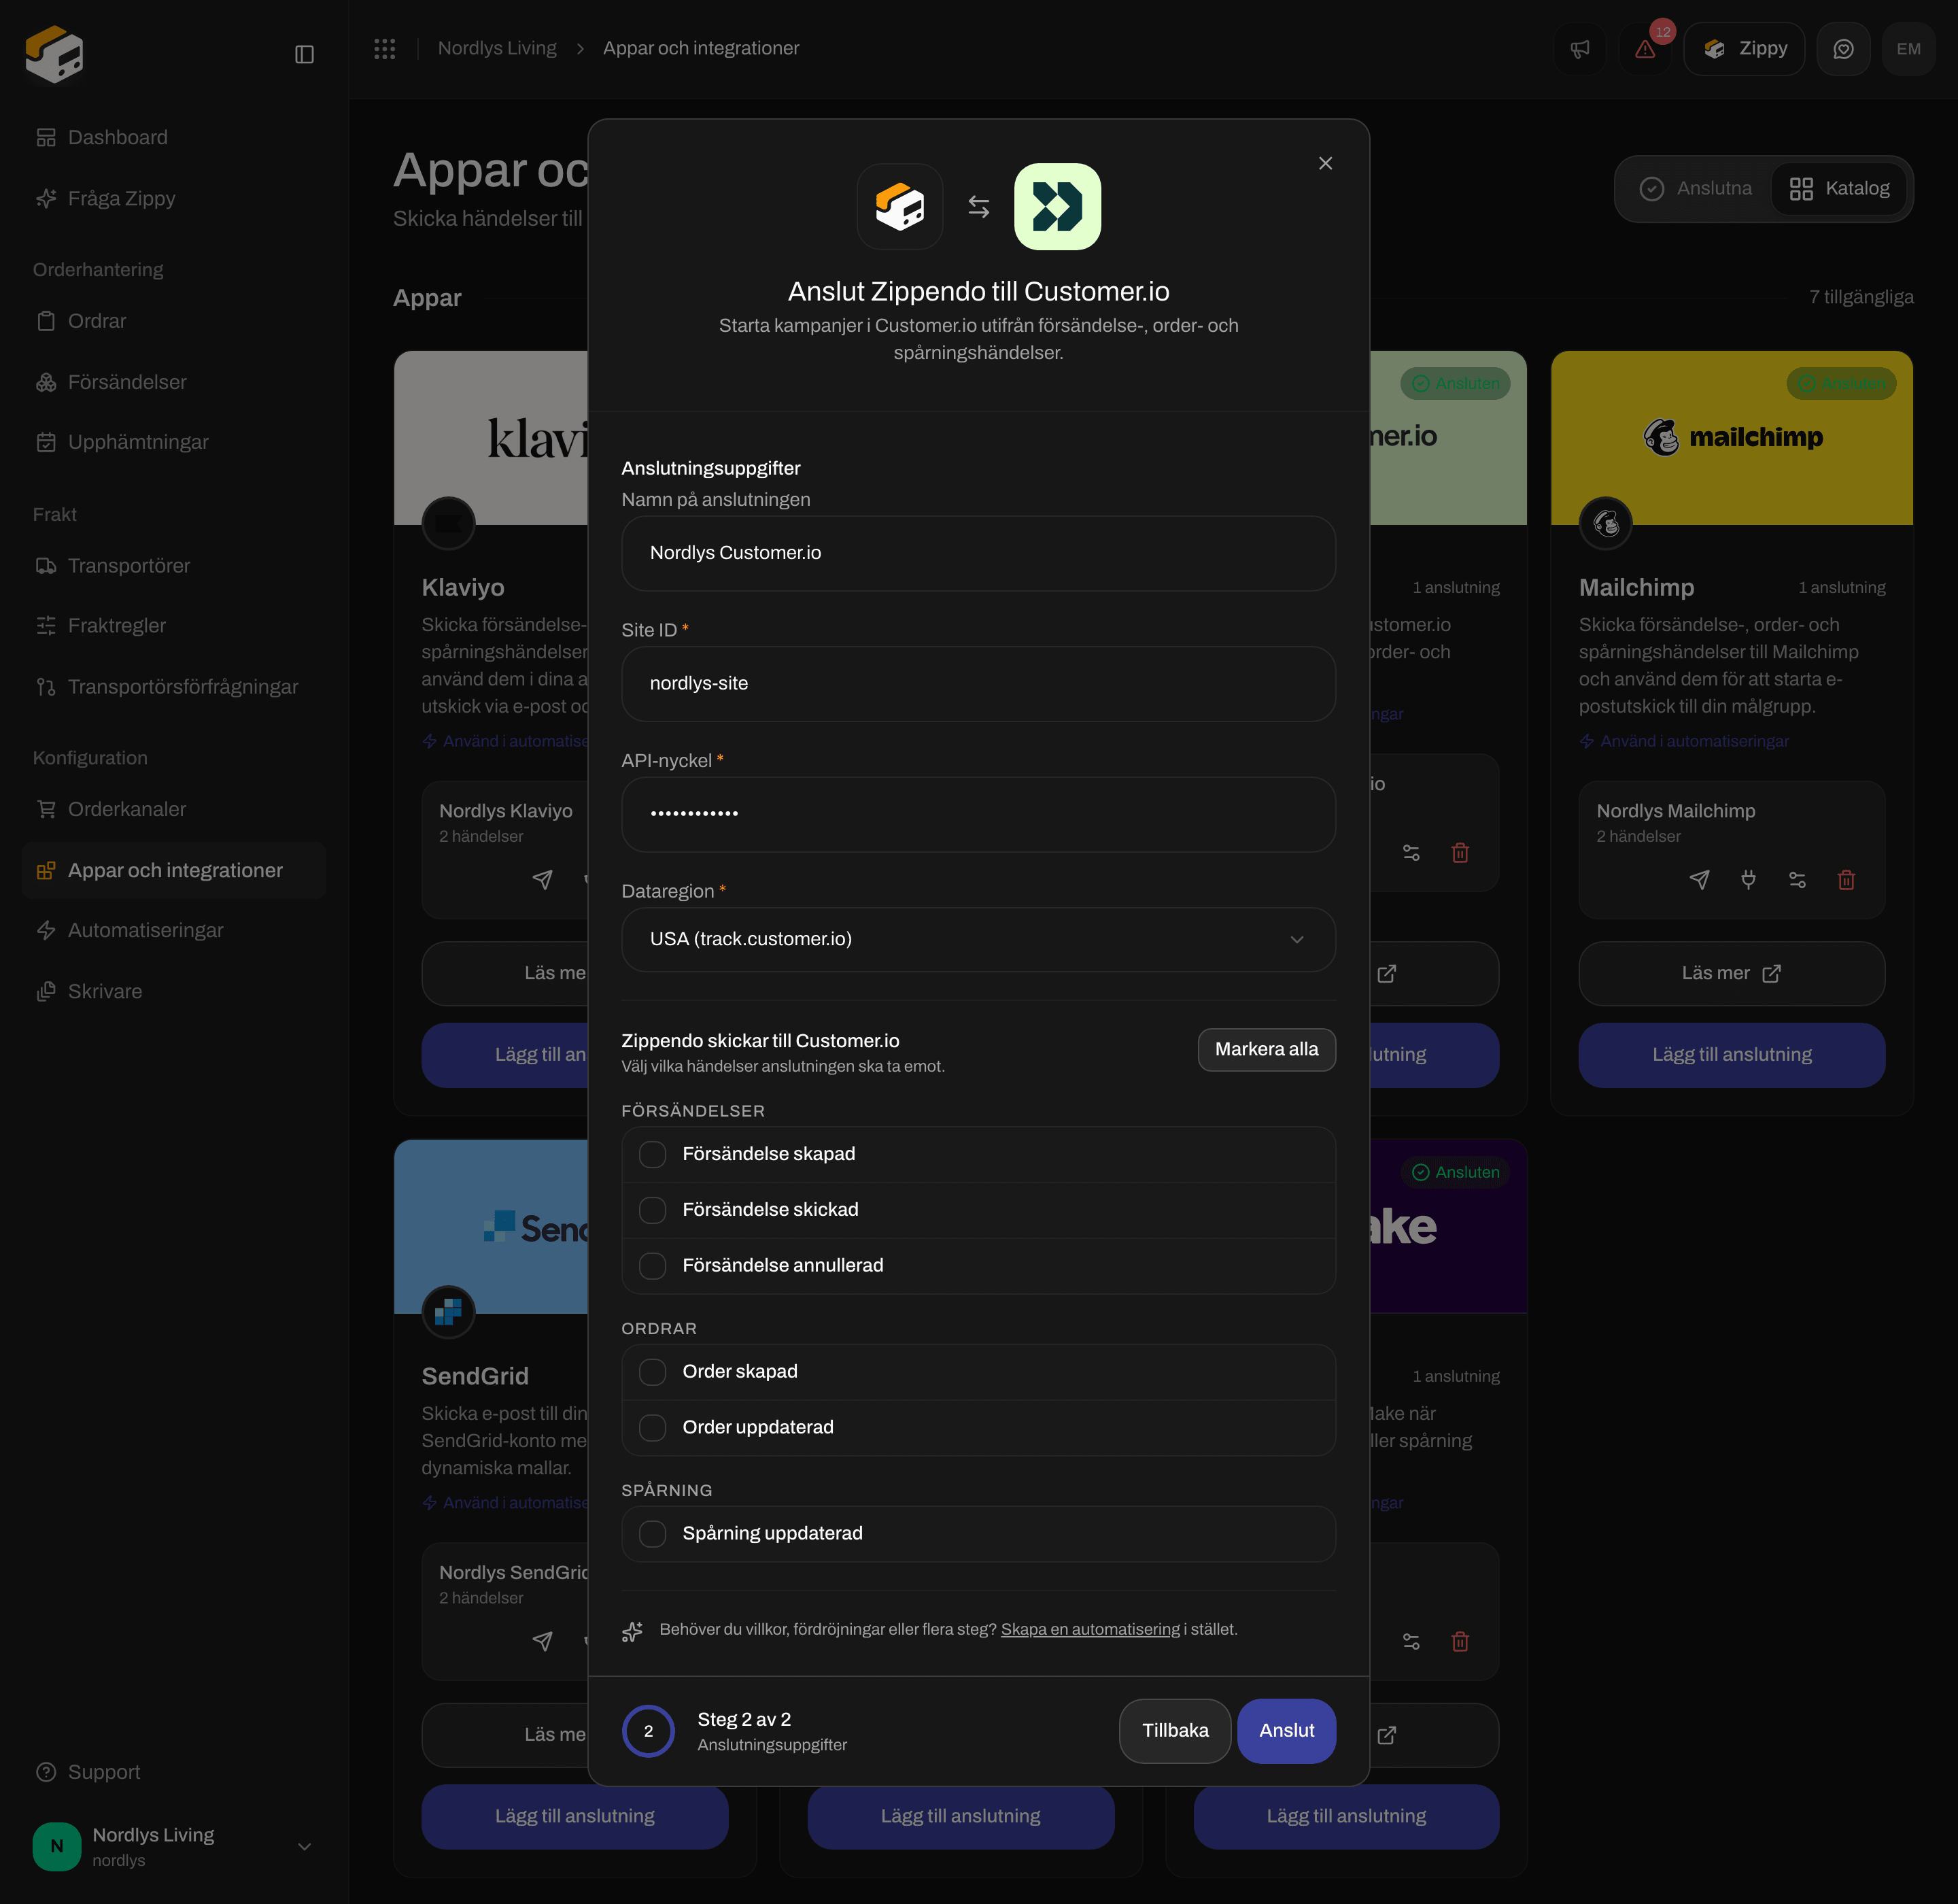Click the Zippendo logo in sidebar
This screenshot has height=1904, width=1958.
pos(54,54)
